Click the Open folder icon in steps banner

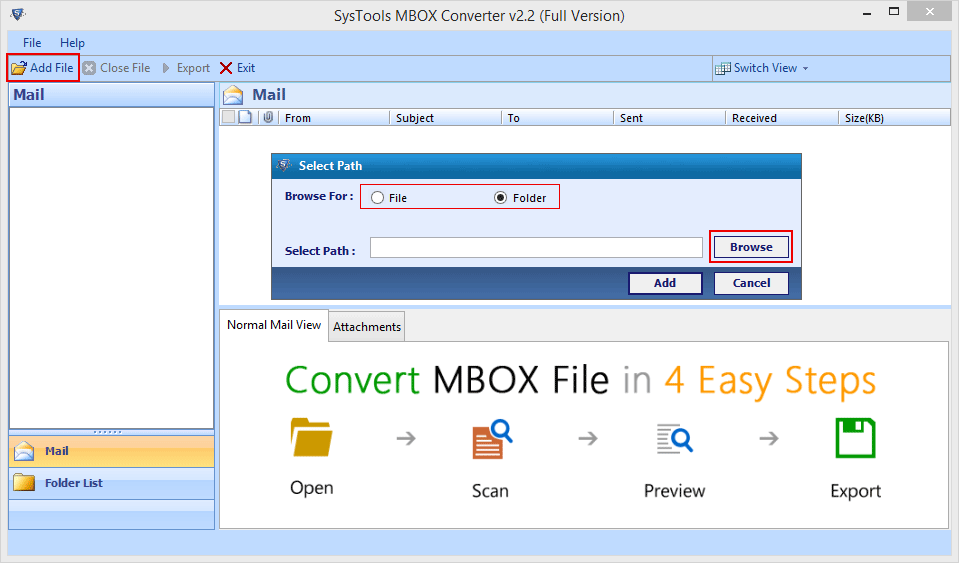coord(311,437)
